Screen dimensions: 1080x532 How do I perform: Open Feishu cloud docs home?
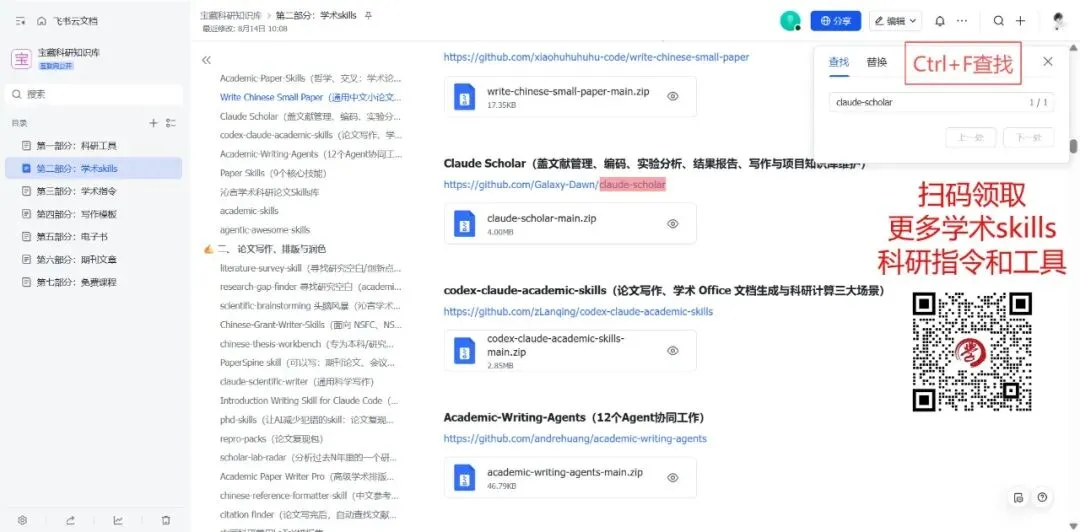(x=68, y=21)
